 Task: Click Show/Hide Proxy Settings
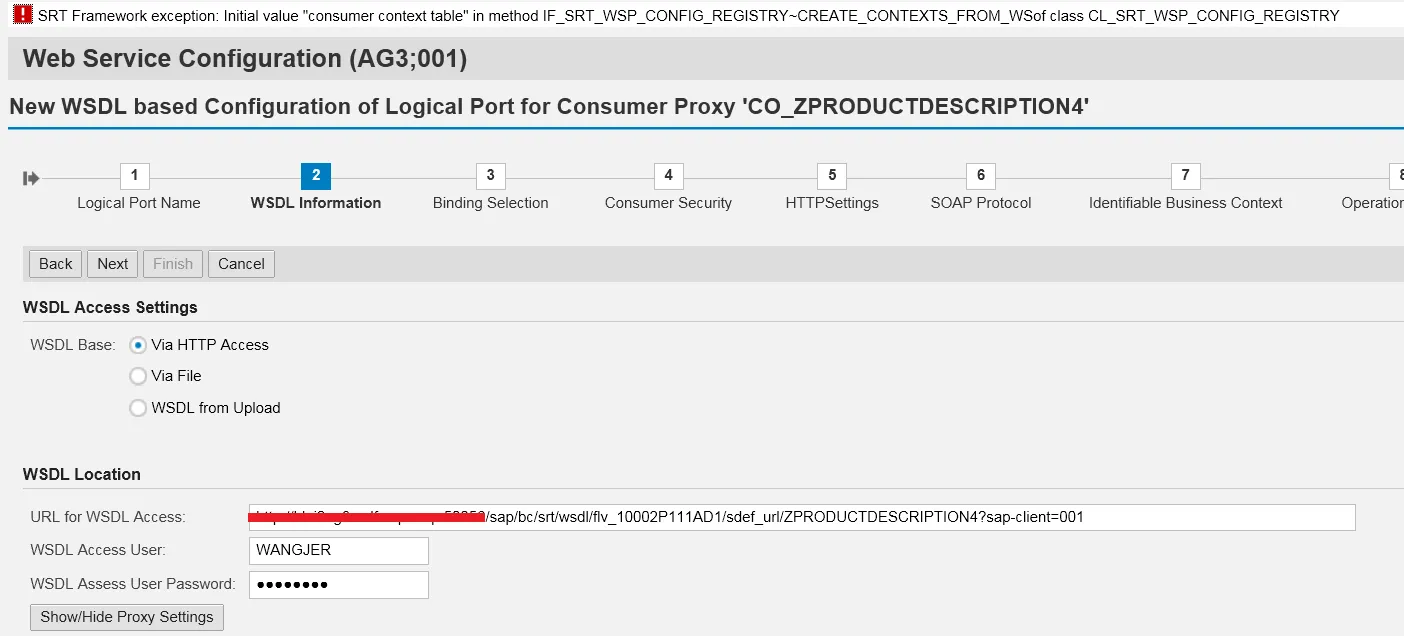pyautogui.click(x=126, y=617)
